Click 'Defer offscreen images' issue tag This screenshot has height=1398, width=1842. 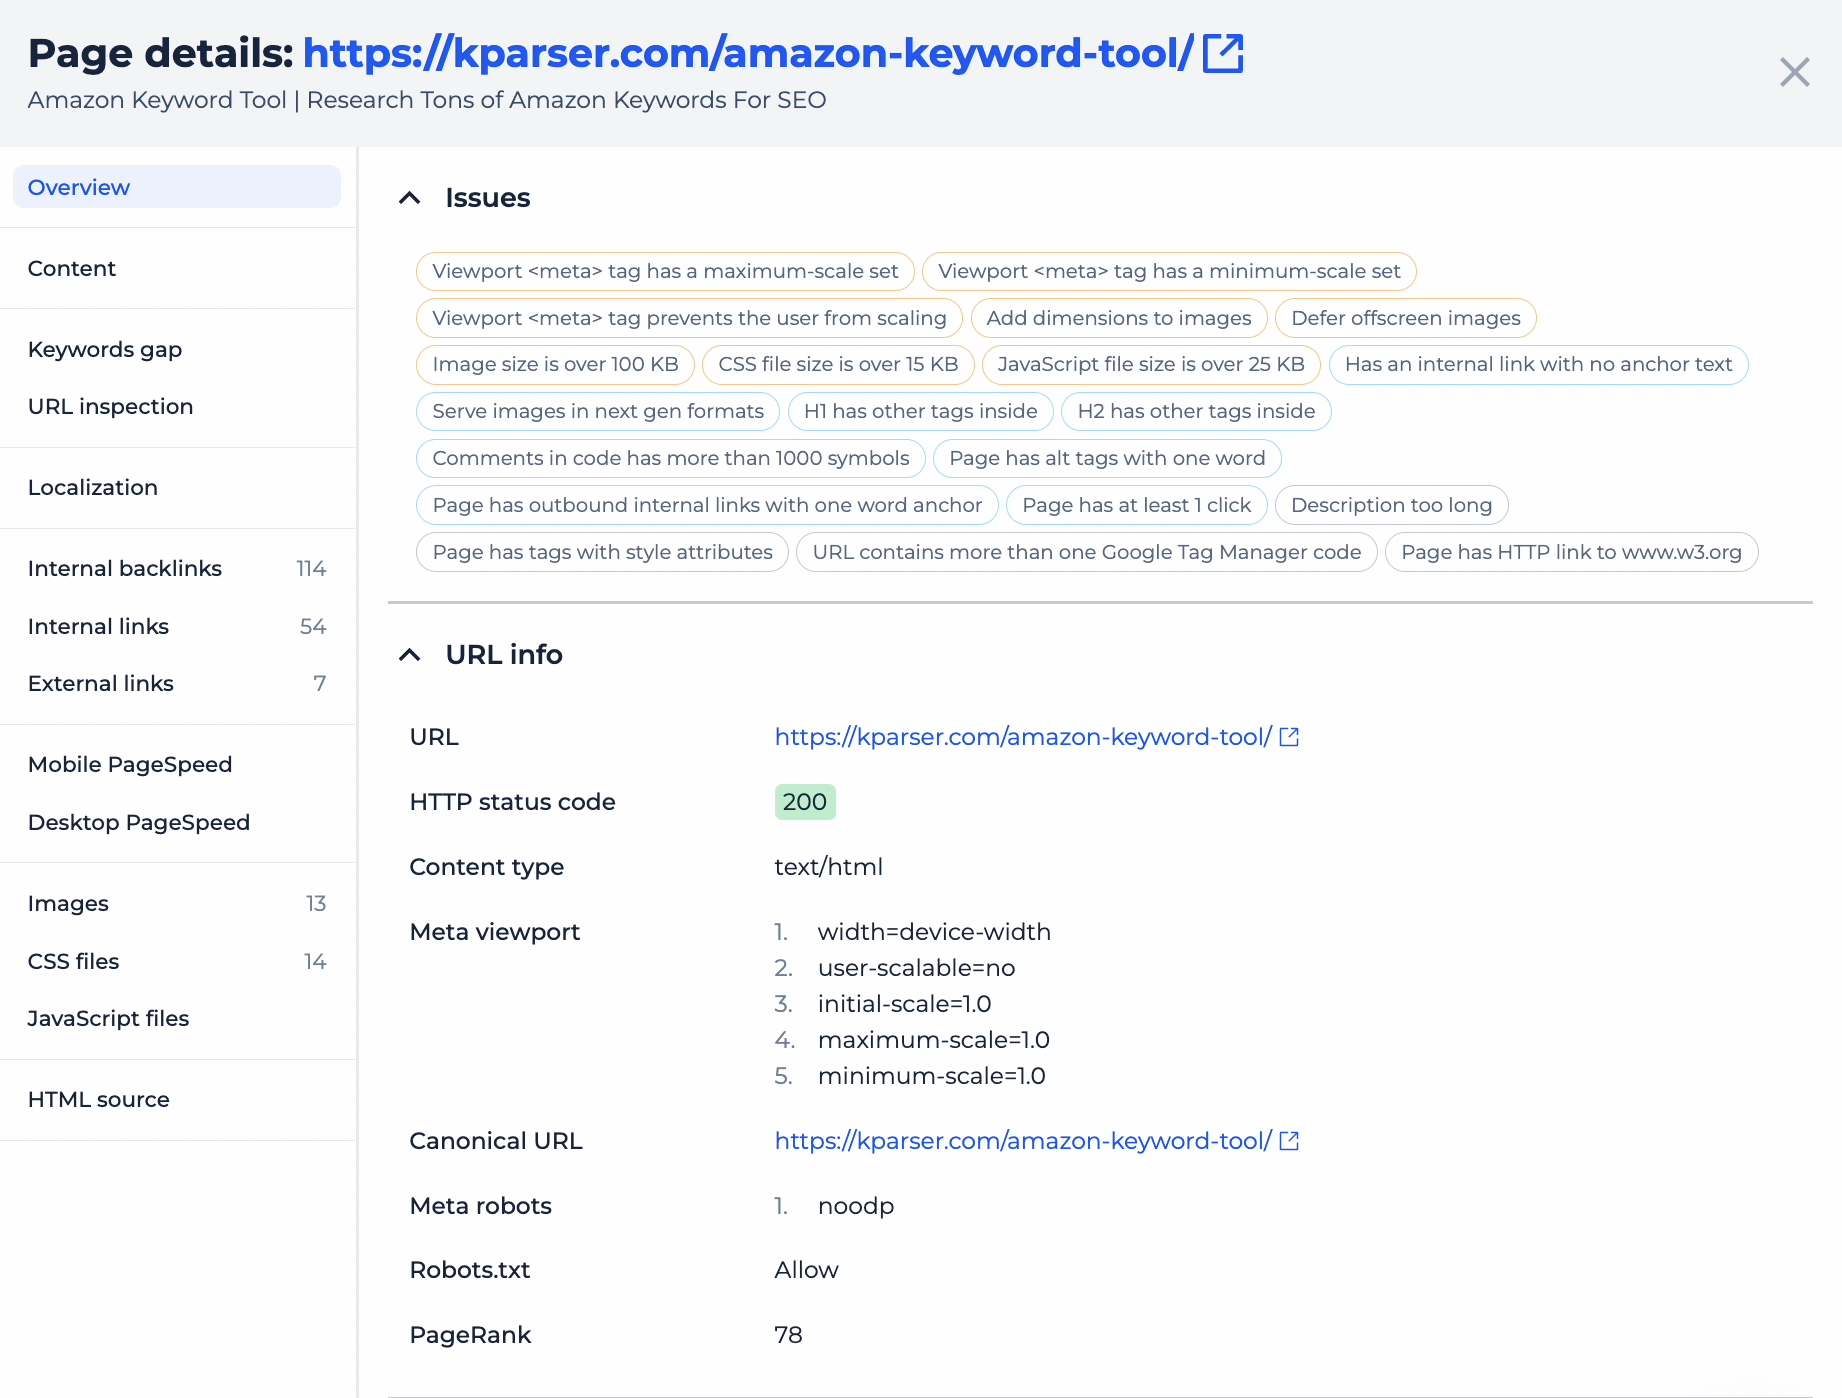(1406, 318)
